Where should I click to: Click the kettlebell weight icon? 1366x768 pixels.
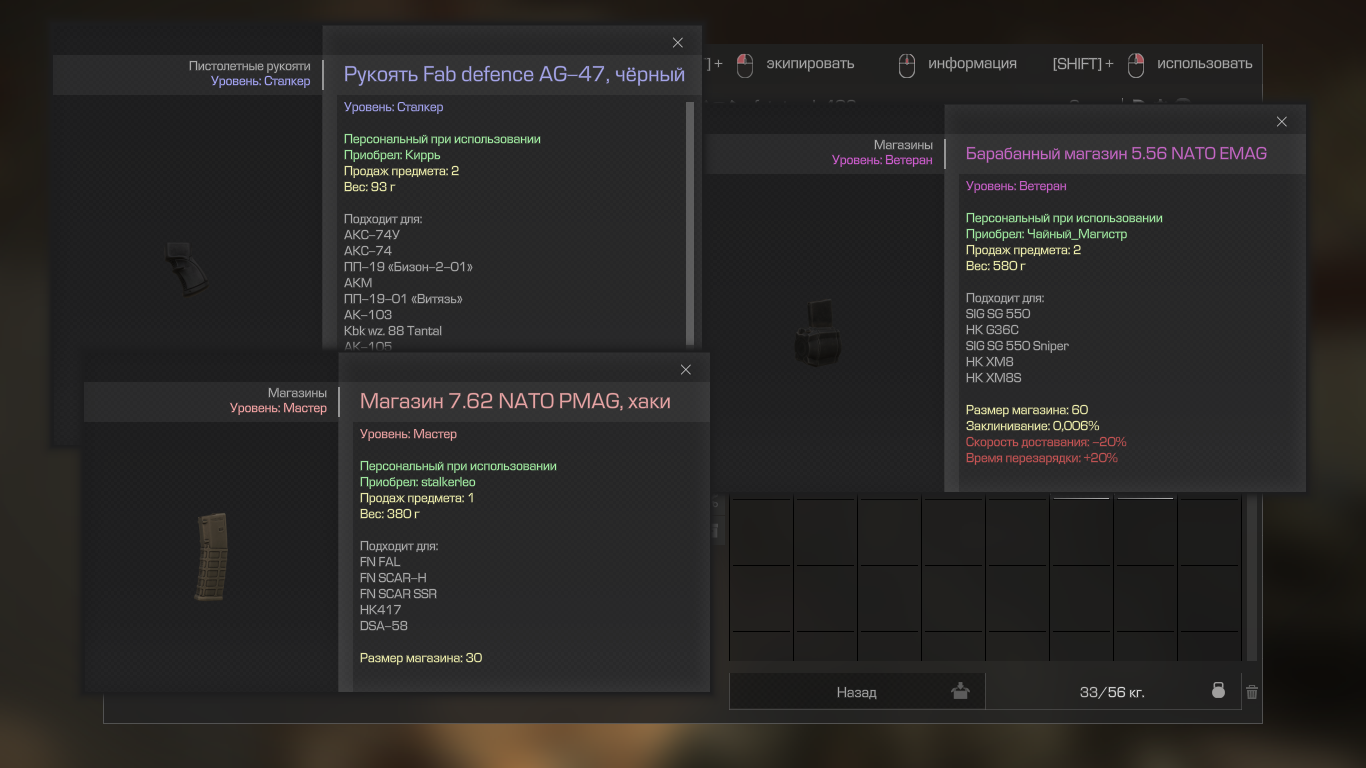(1218, 690)
